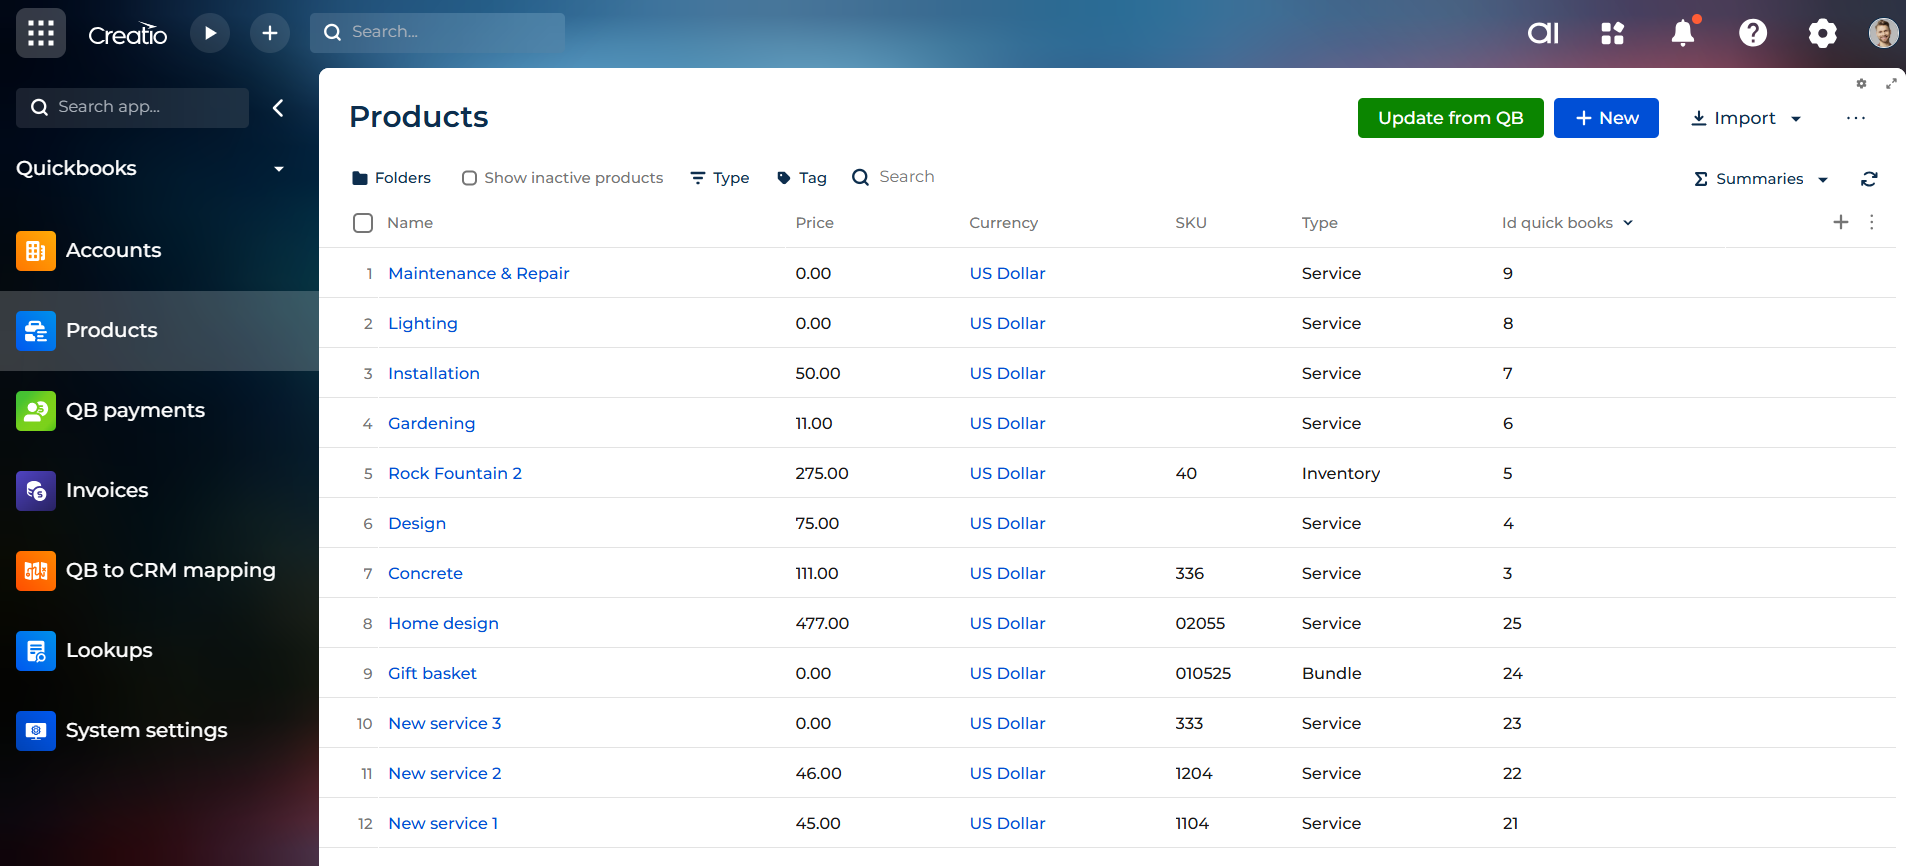Open the Summaries dropdown

1761,179
